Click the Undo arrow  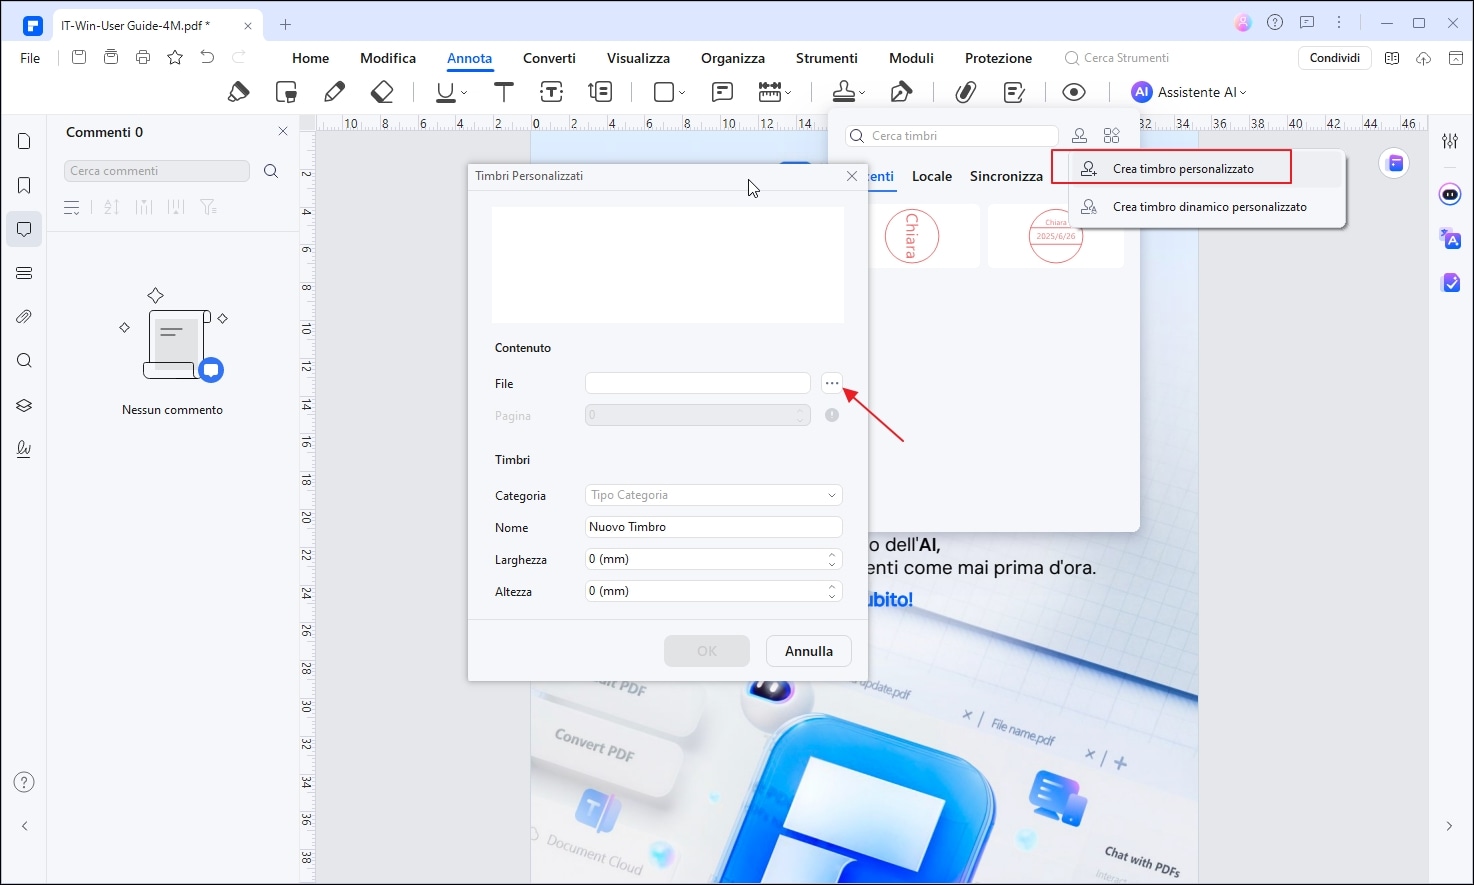point(207,57)
